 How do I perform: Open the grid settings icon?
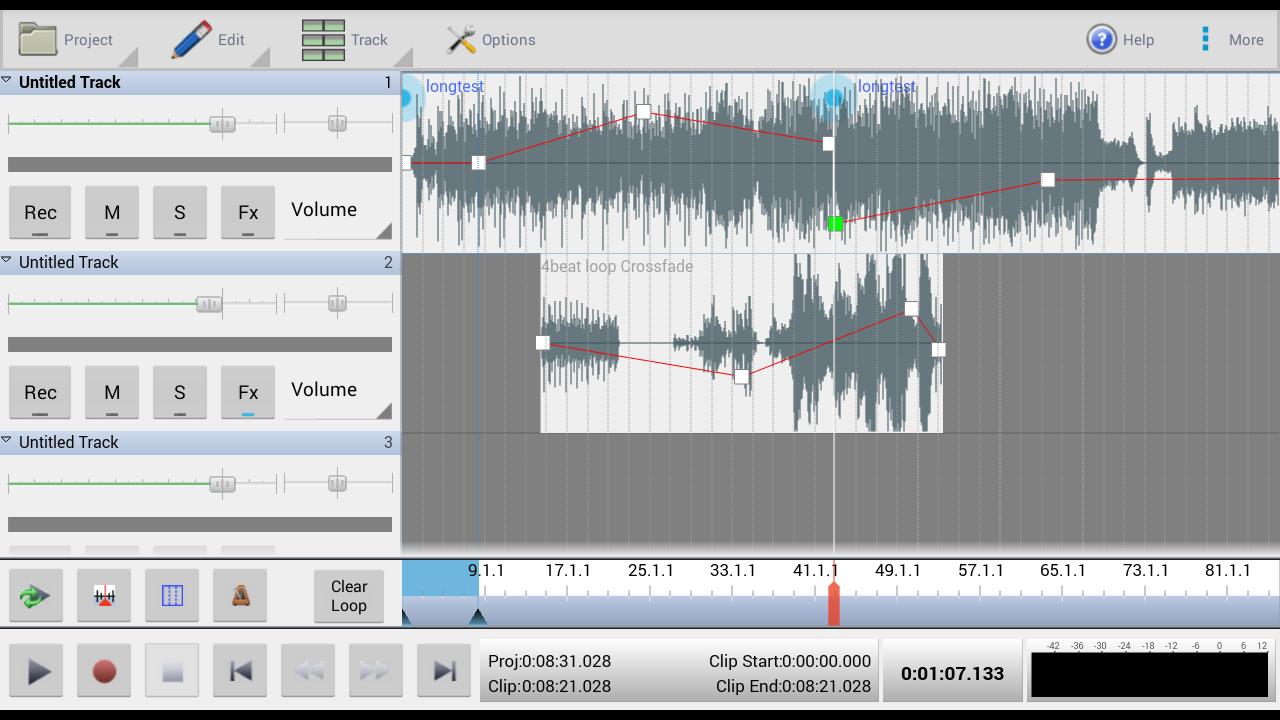point(172,595)
